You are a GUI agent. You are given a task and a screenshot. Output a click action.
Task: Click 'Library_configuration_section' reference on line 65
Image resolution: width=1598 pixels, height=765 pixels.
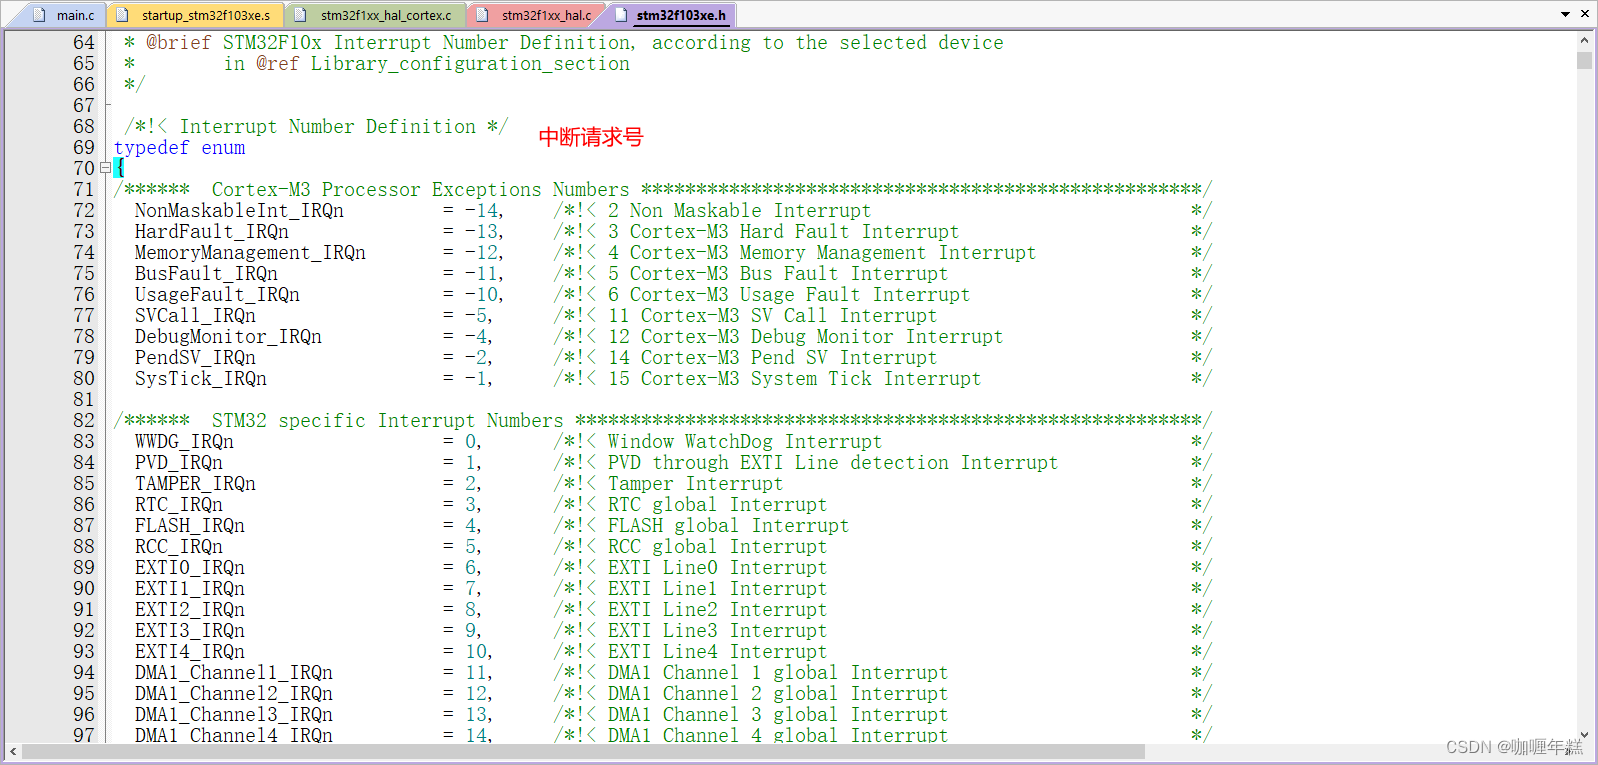(x=470, y=64)
